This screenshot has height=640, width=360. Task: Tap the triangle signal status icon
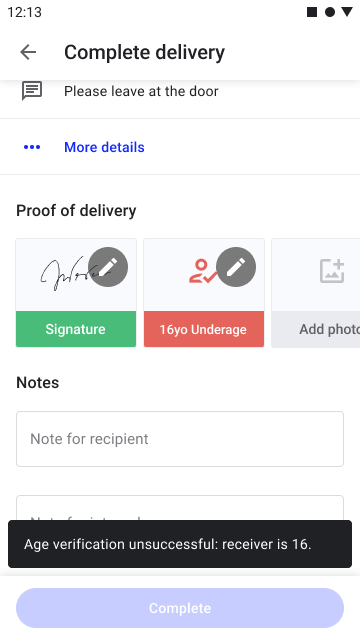click(x=347, y=12)
